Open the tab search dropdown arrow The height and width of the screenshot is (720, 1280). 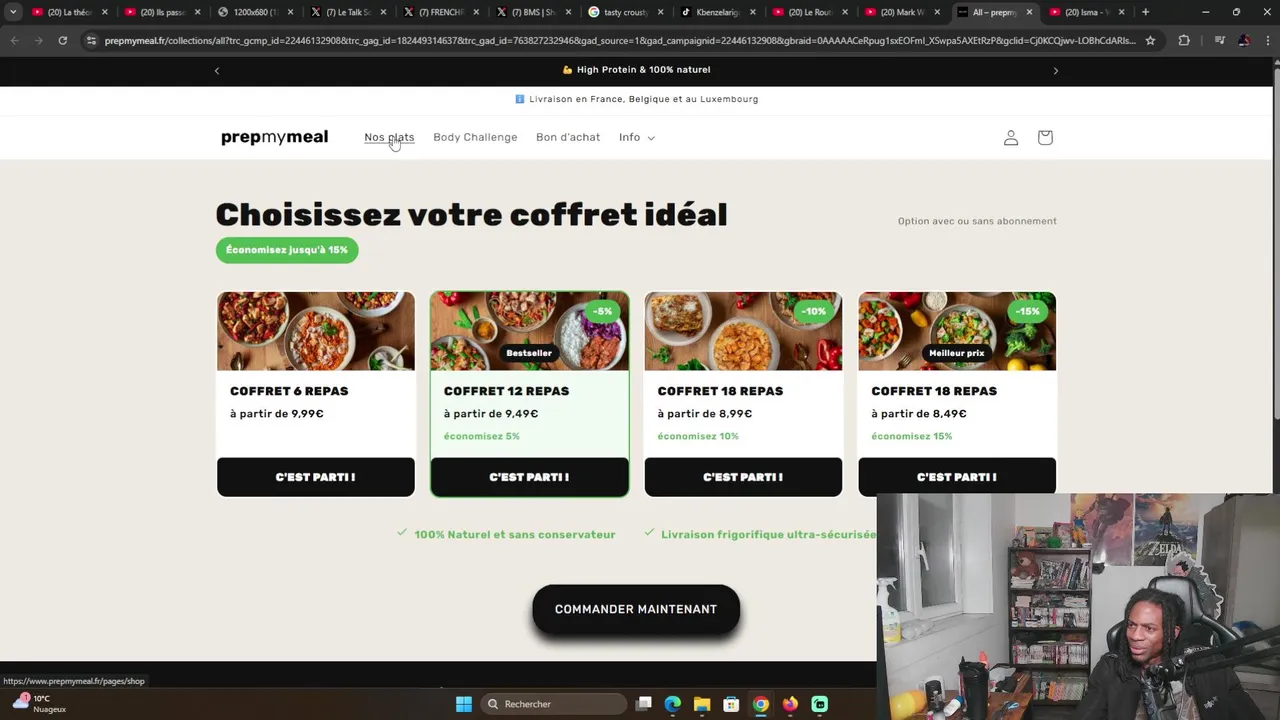click(13, 12)
